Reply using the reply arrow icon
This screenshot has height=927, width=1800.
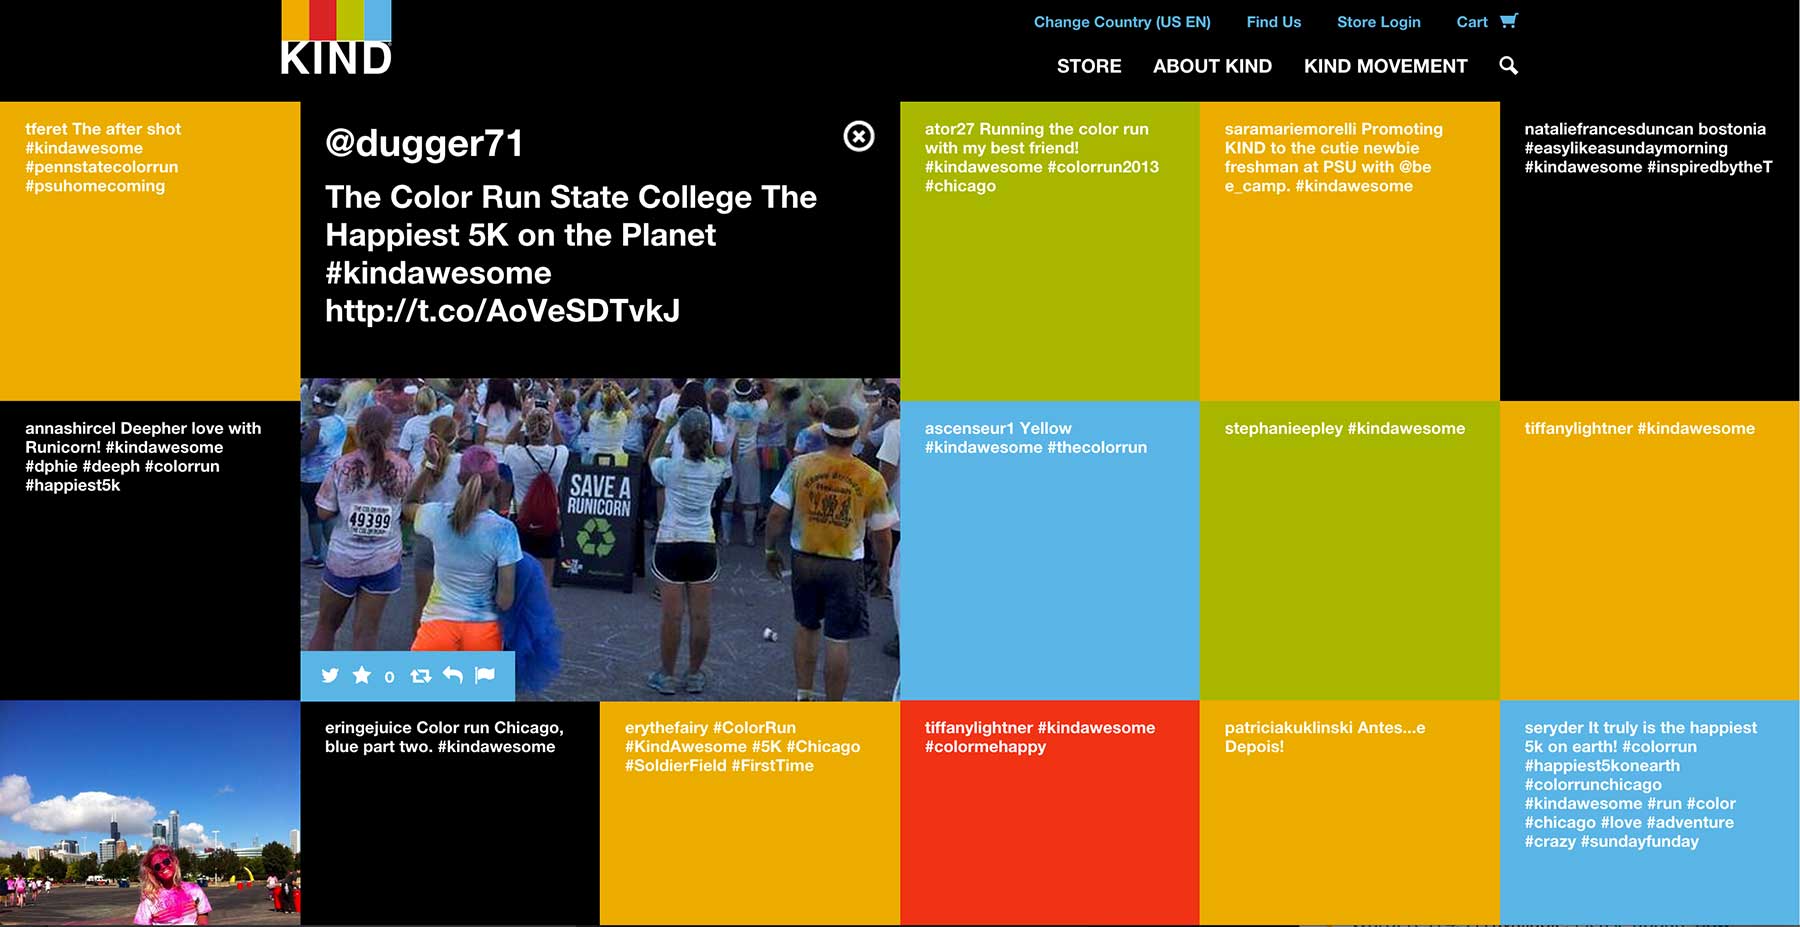tap(453, 676)
